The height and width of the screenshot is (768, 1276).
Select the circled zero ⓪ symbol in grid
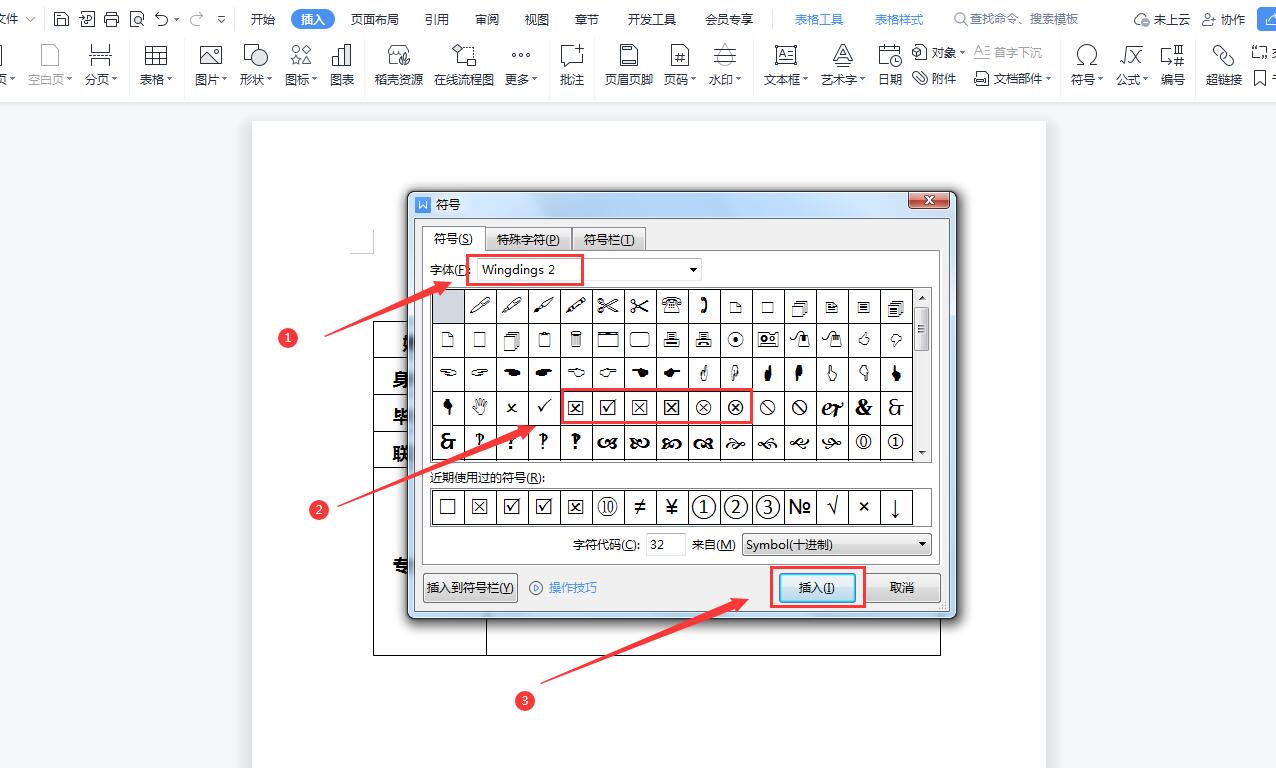click(864, 441)
